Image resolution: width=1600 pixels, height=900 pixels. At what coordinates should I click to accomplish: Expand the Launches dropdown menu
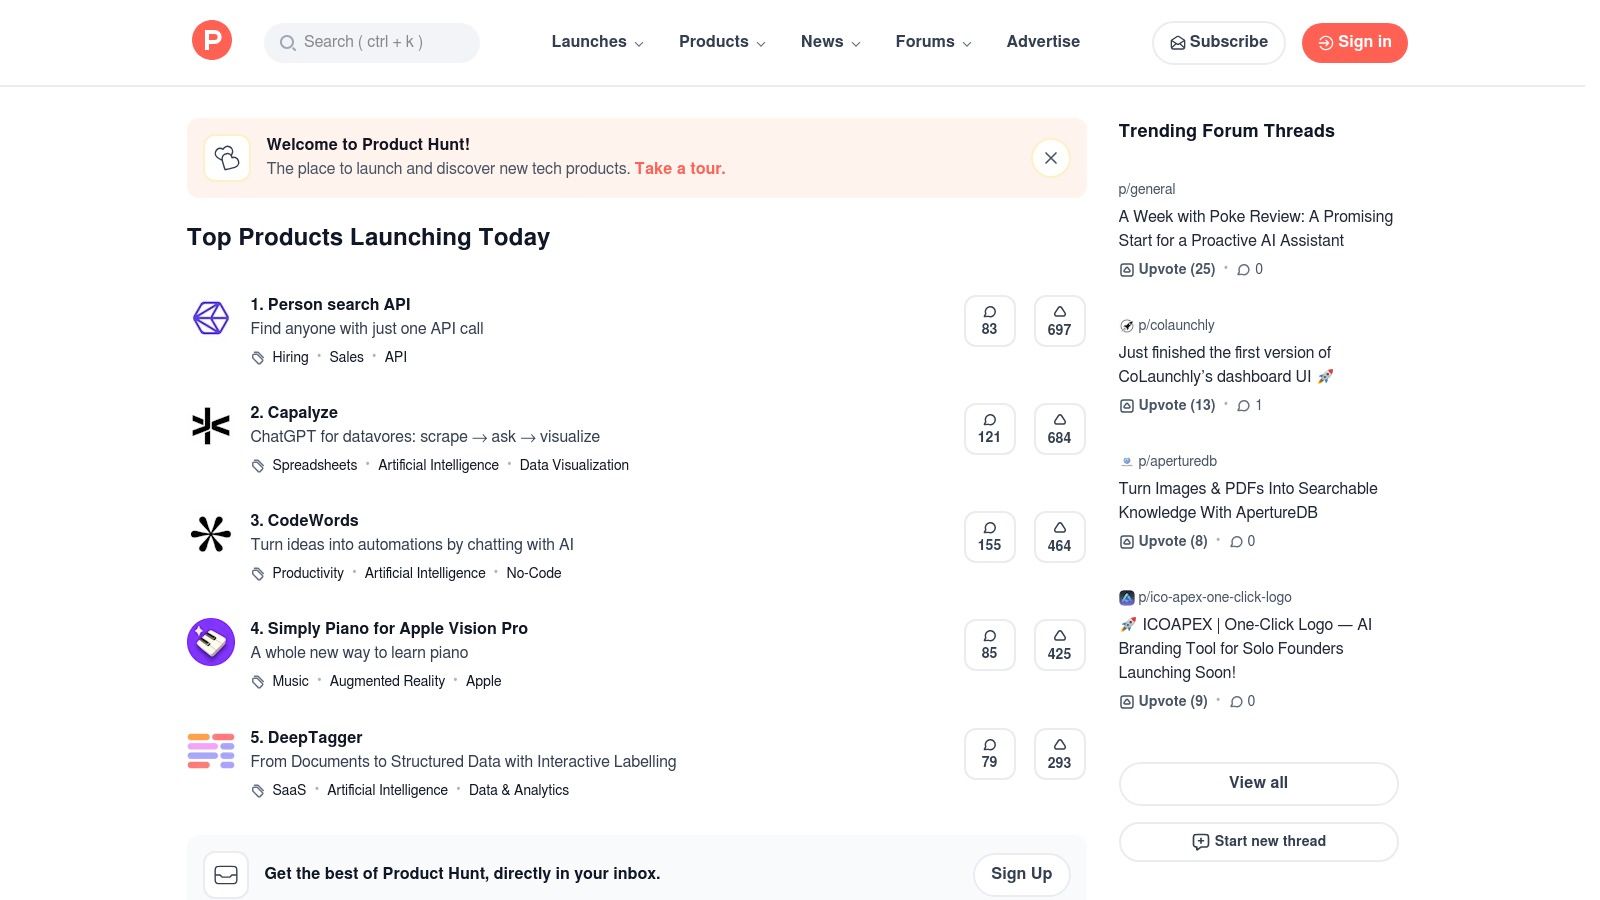[597, 42]
